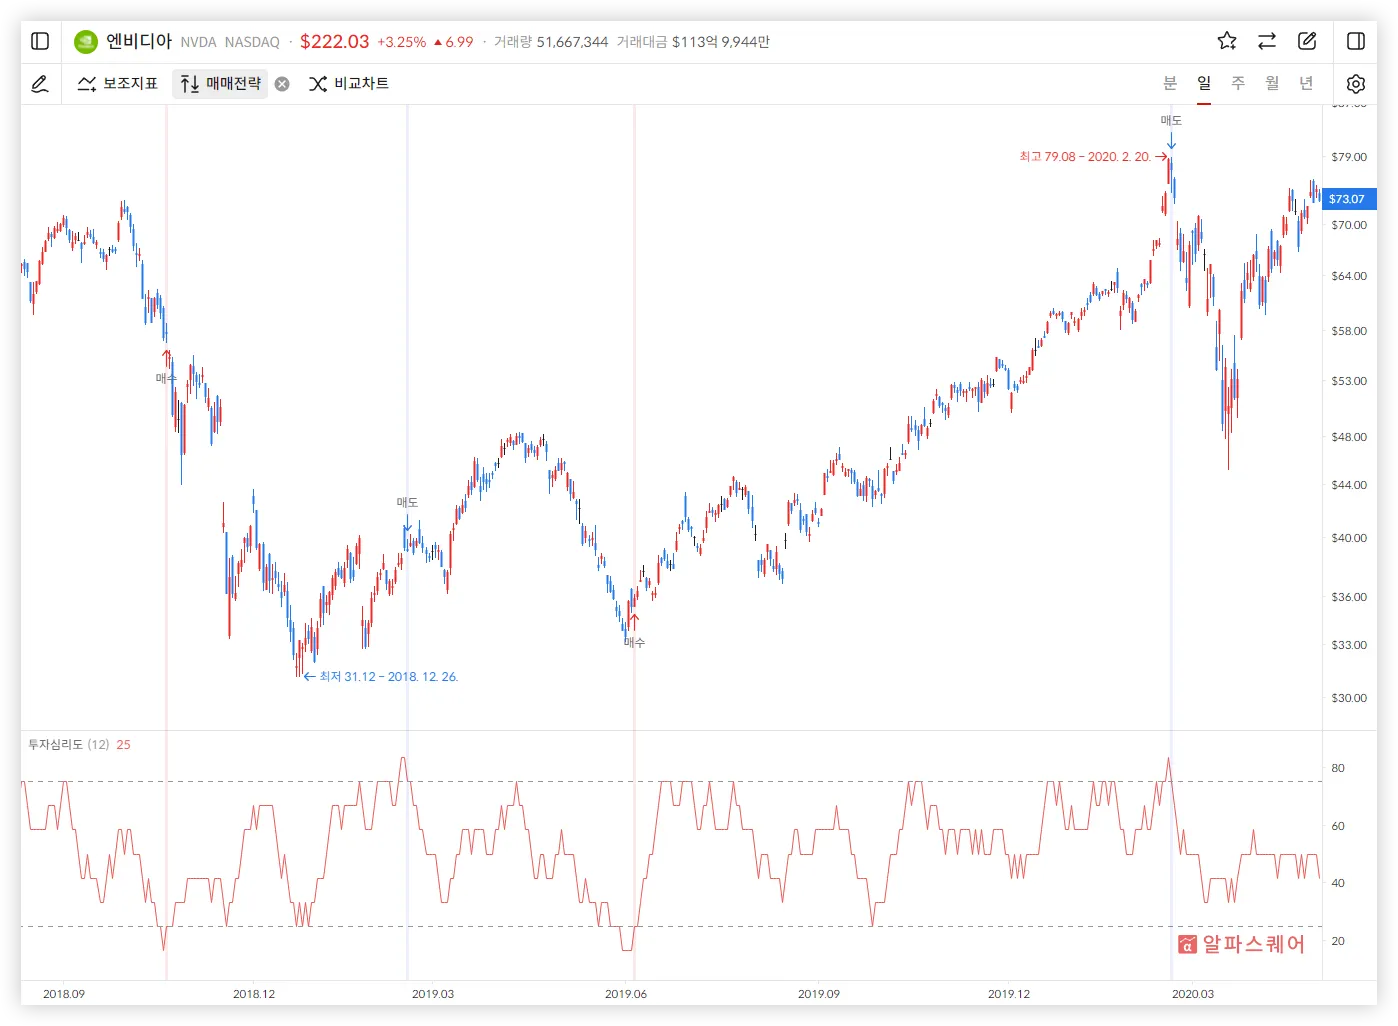Click the $73.07 current price tag on axis
Image resolution: width=1398 pixels, height=1026 pixels.
(x=1349, y=199)
